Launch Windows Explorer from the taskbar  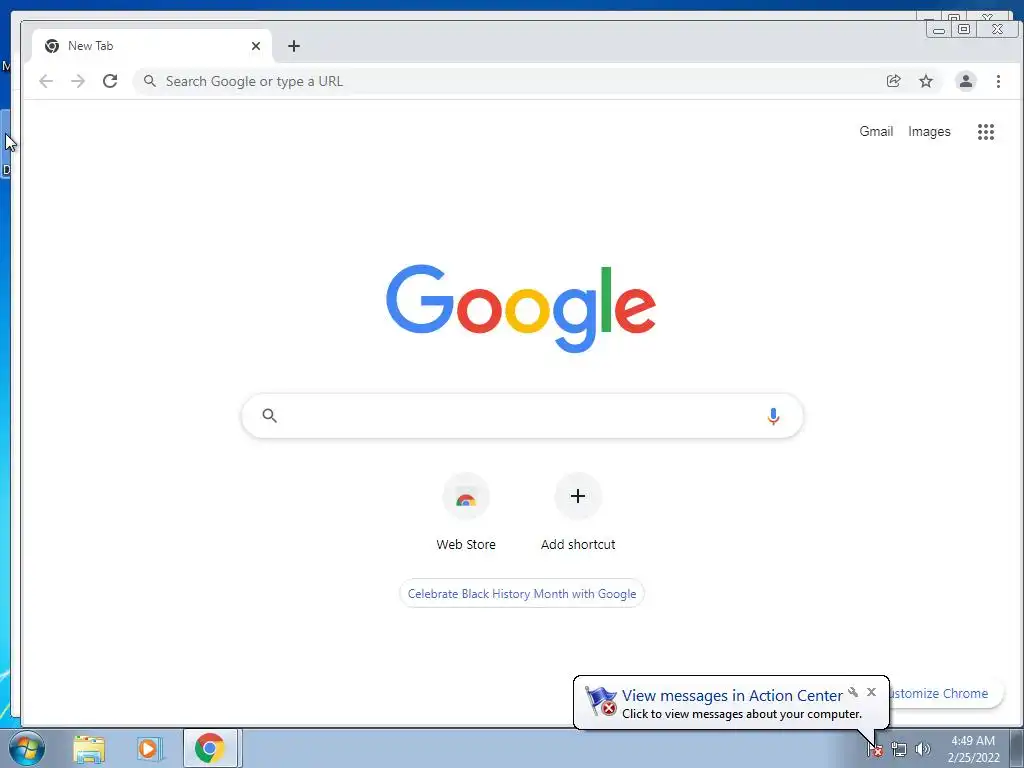point(89,749)
